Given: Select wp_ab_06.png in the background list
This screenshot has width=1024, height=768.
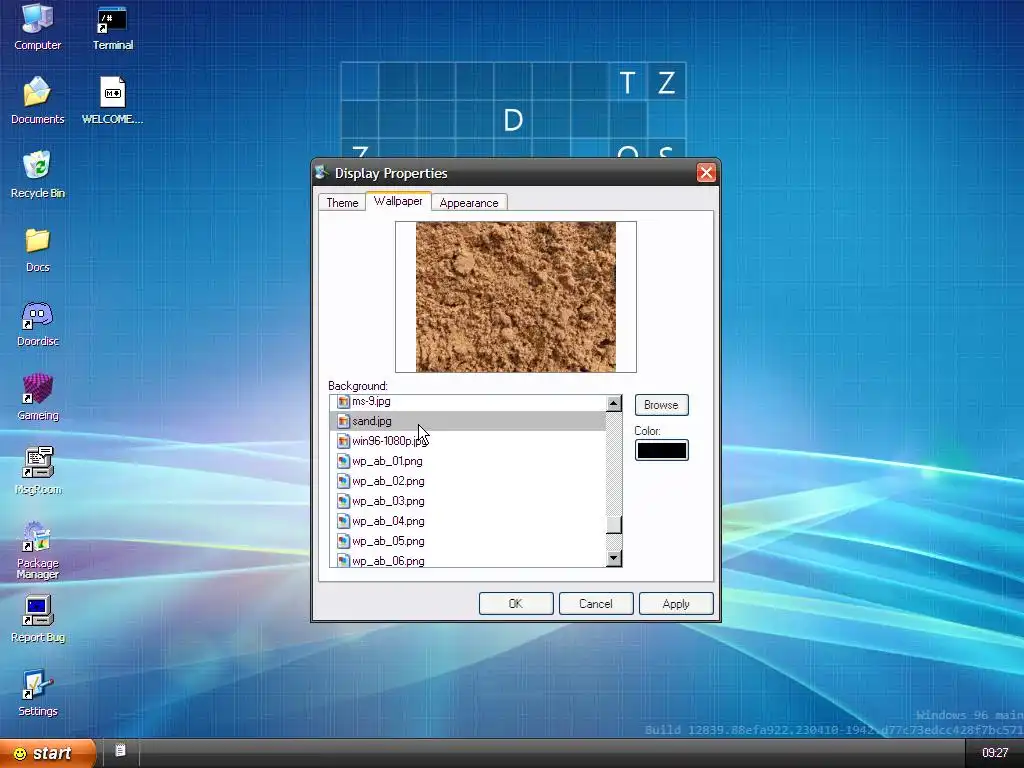Looking at the screenshot, I should [x=468, y=560].
